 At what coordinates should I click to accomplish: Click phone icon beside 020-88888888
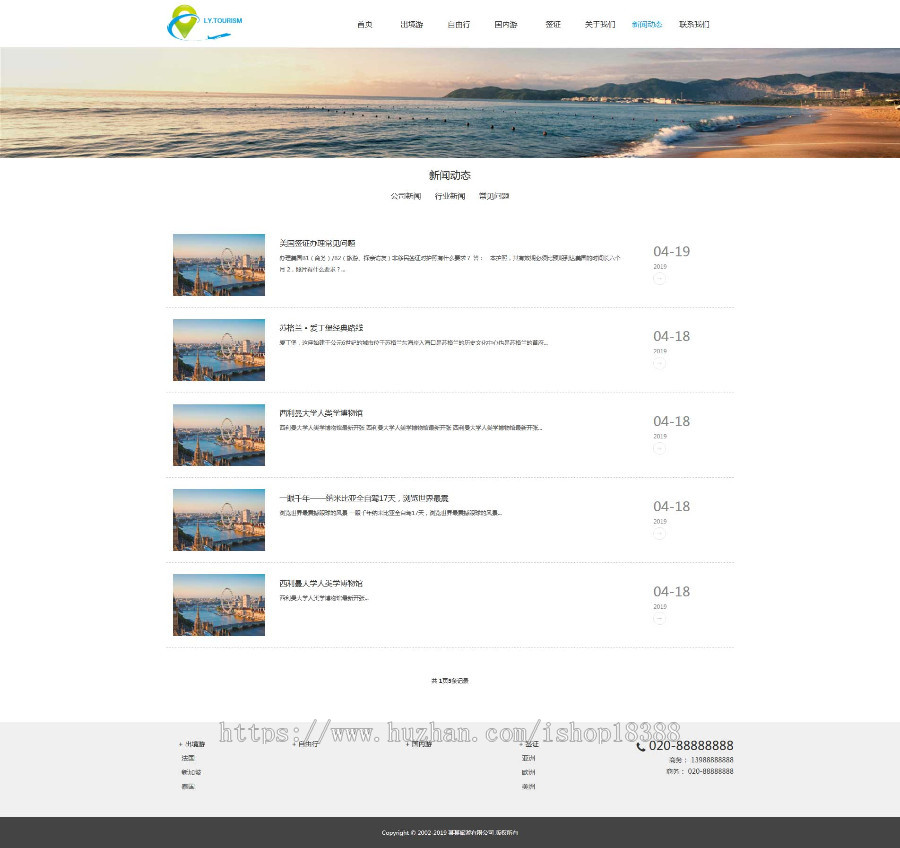641,747
